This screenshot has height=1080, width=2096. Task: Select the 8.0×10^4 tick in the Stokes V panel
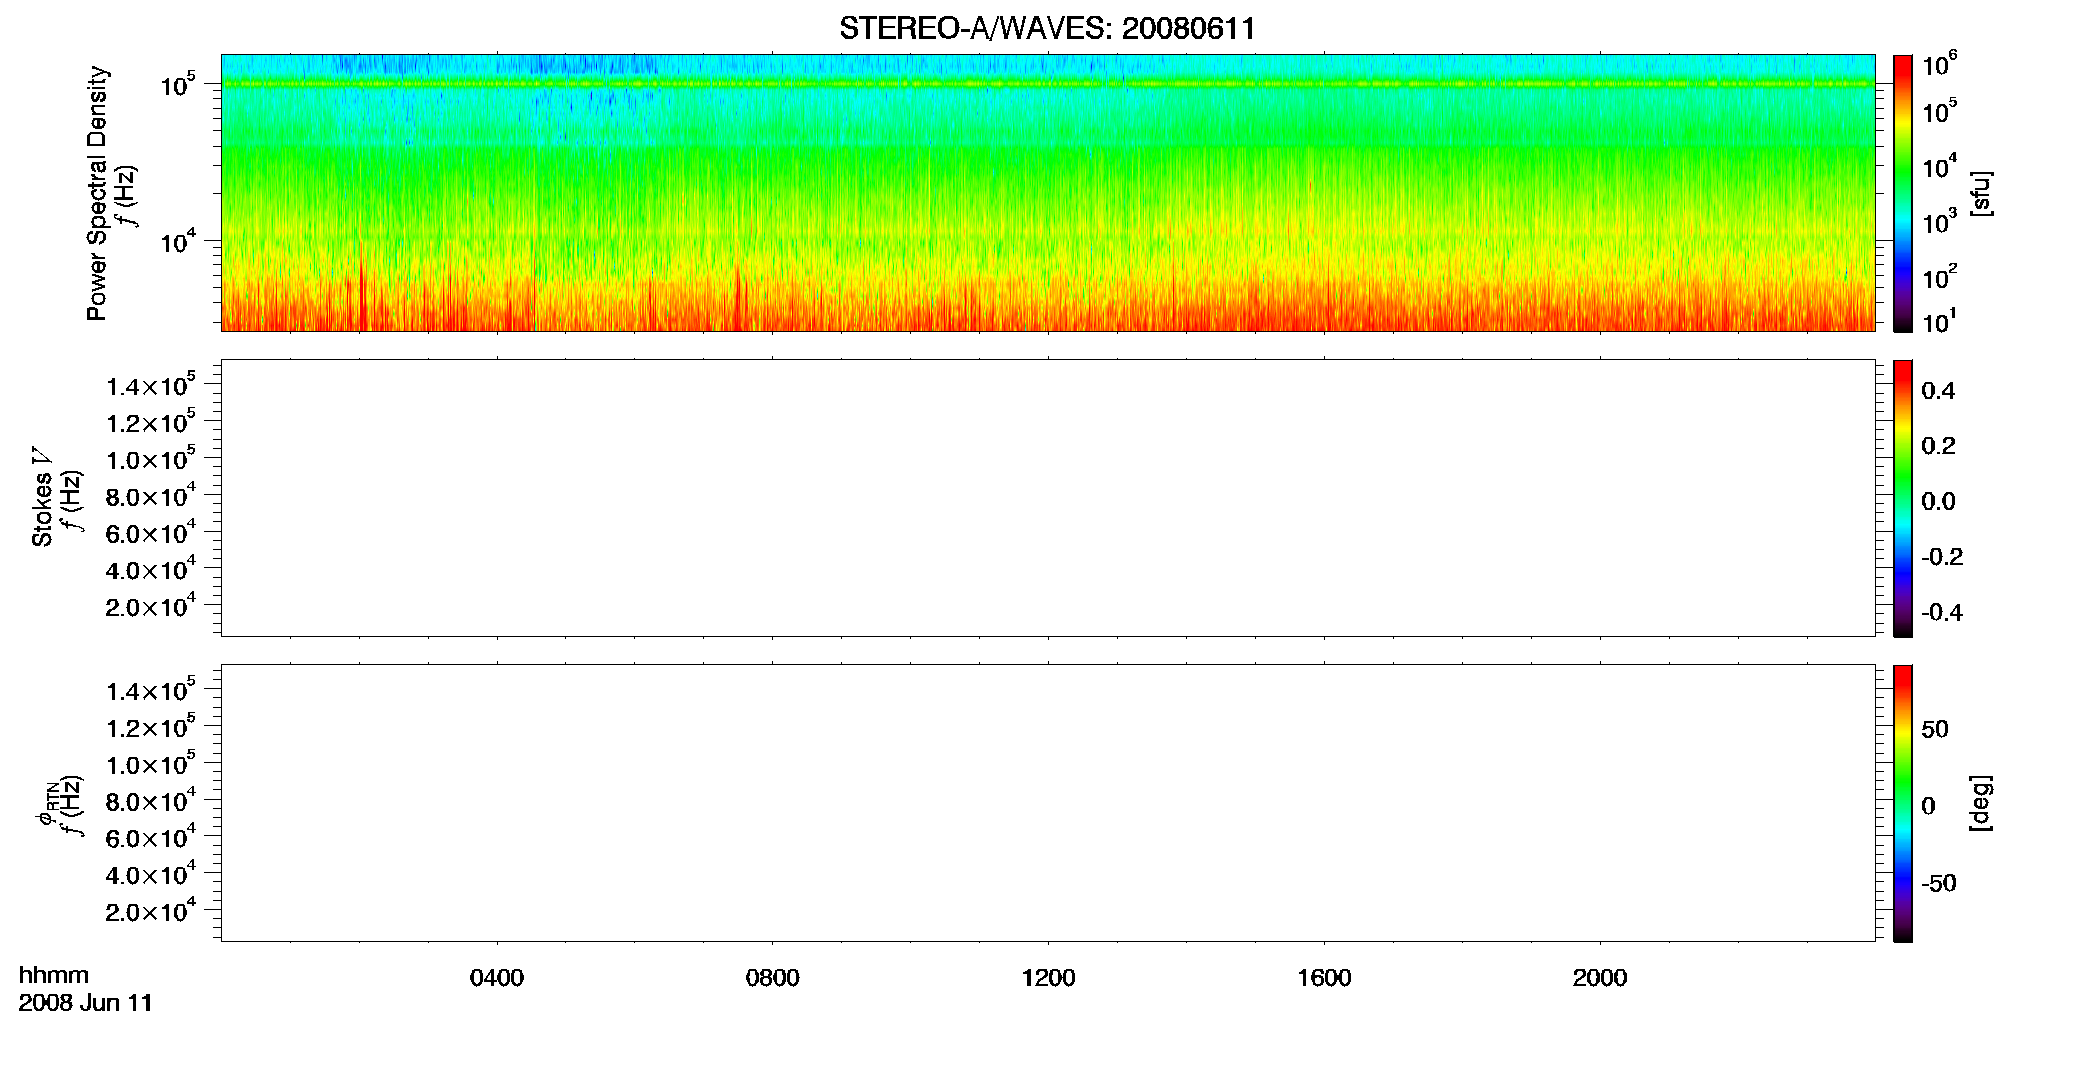(x=151, y=495)
